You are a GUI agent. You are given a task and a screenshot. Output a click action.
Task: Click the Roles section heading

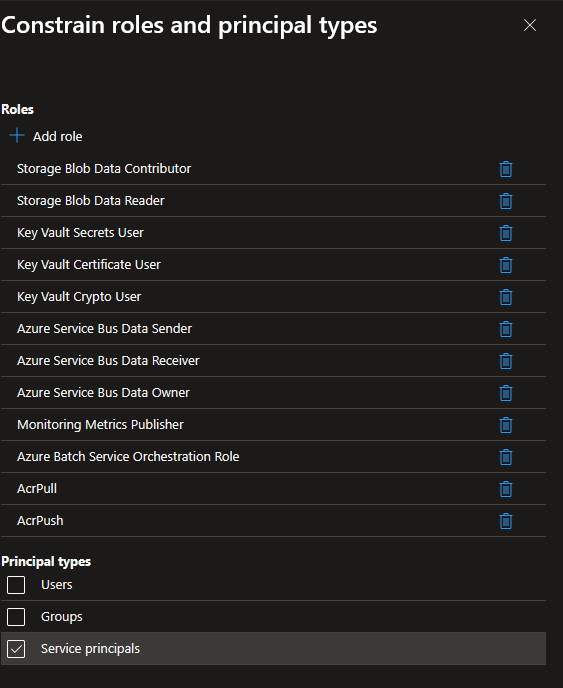tap(18, 109)
